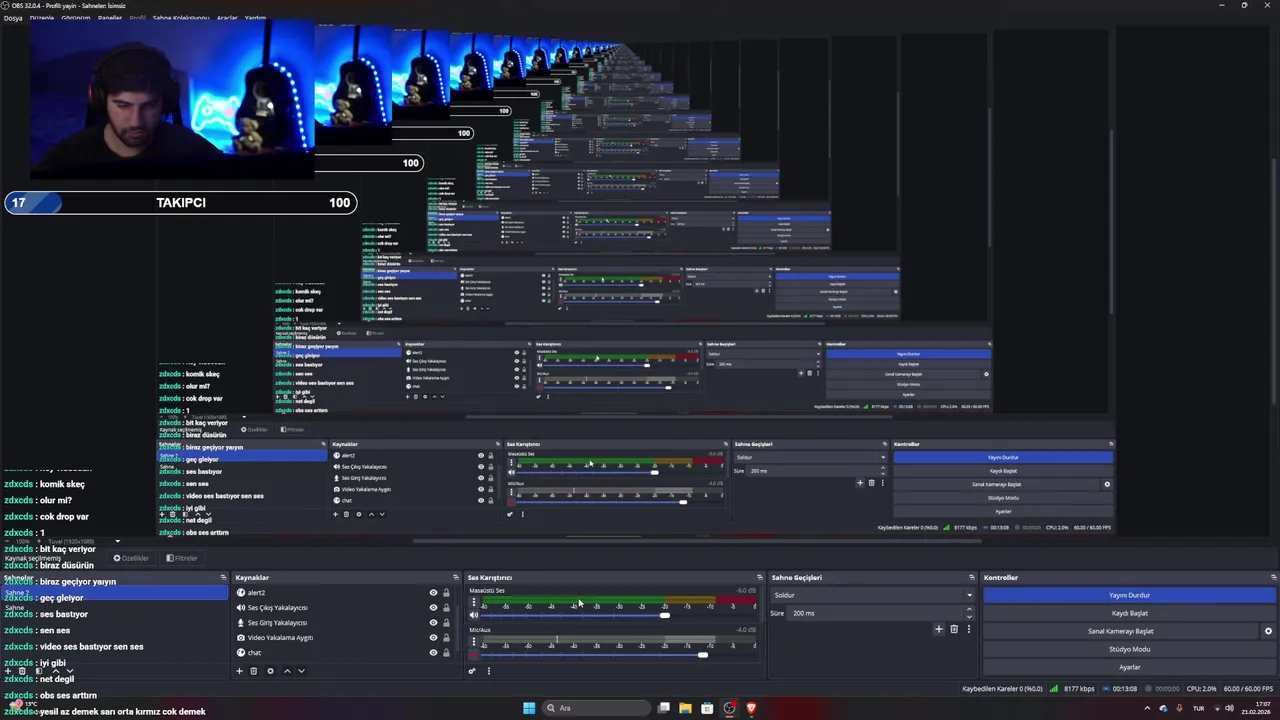Add a new source with the plus icon in Kaynaklar
Screen dimensions: 1280x720
[x=239, y=671]
